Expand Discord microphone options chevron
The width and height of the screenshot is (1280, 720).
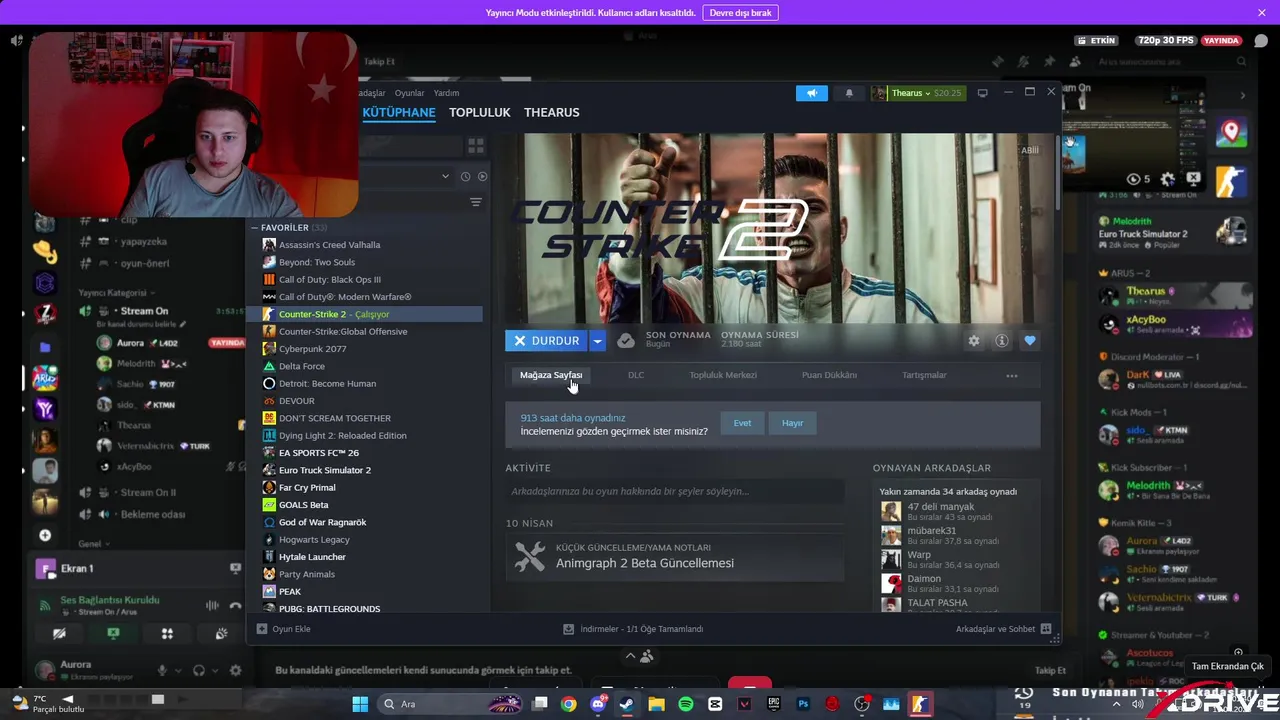(178, 671)
